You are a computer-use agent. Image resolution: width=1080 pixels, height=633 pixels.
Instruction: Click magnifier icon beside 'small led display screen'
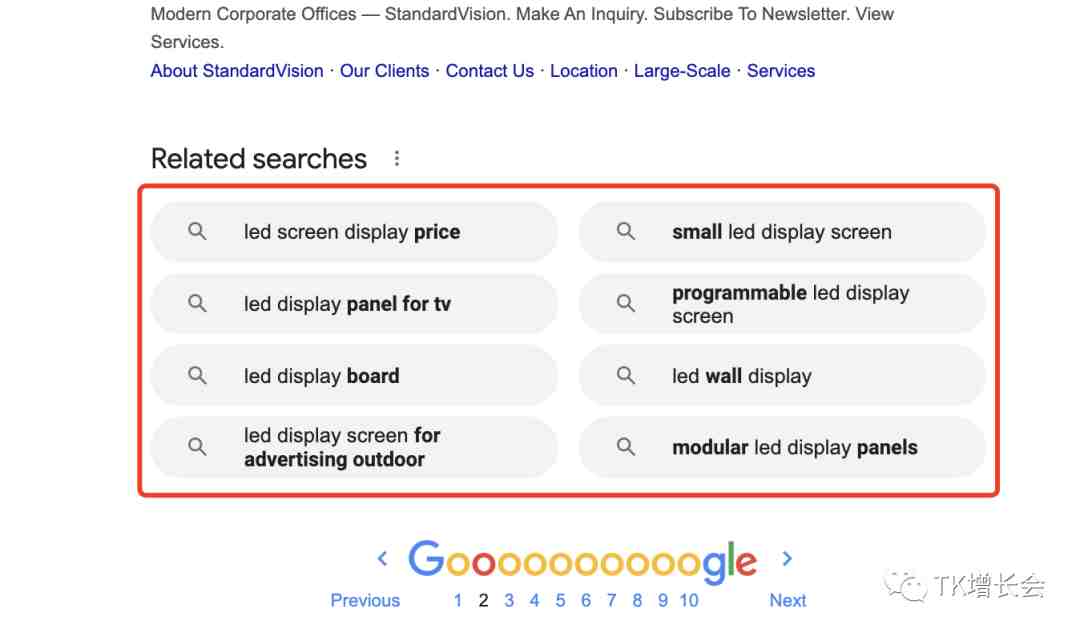coord(626,232)
